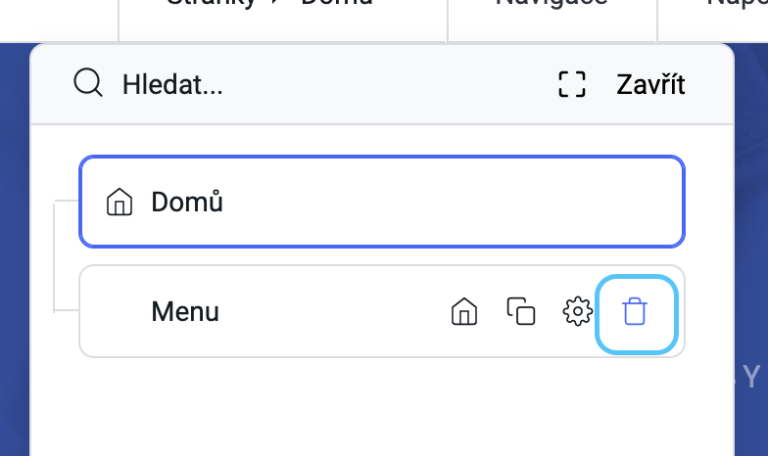Click the Domů breadcrumb in top bar
This screenshot has width=768, height=456.
[336, 3]
